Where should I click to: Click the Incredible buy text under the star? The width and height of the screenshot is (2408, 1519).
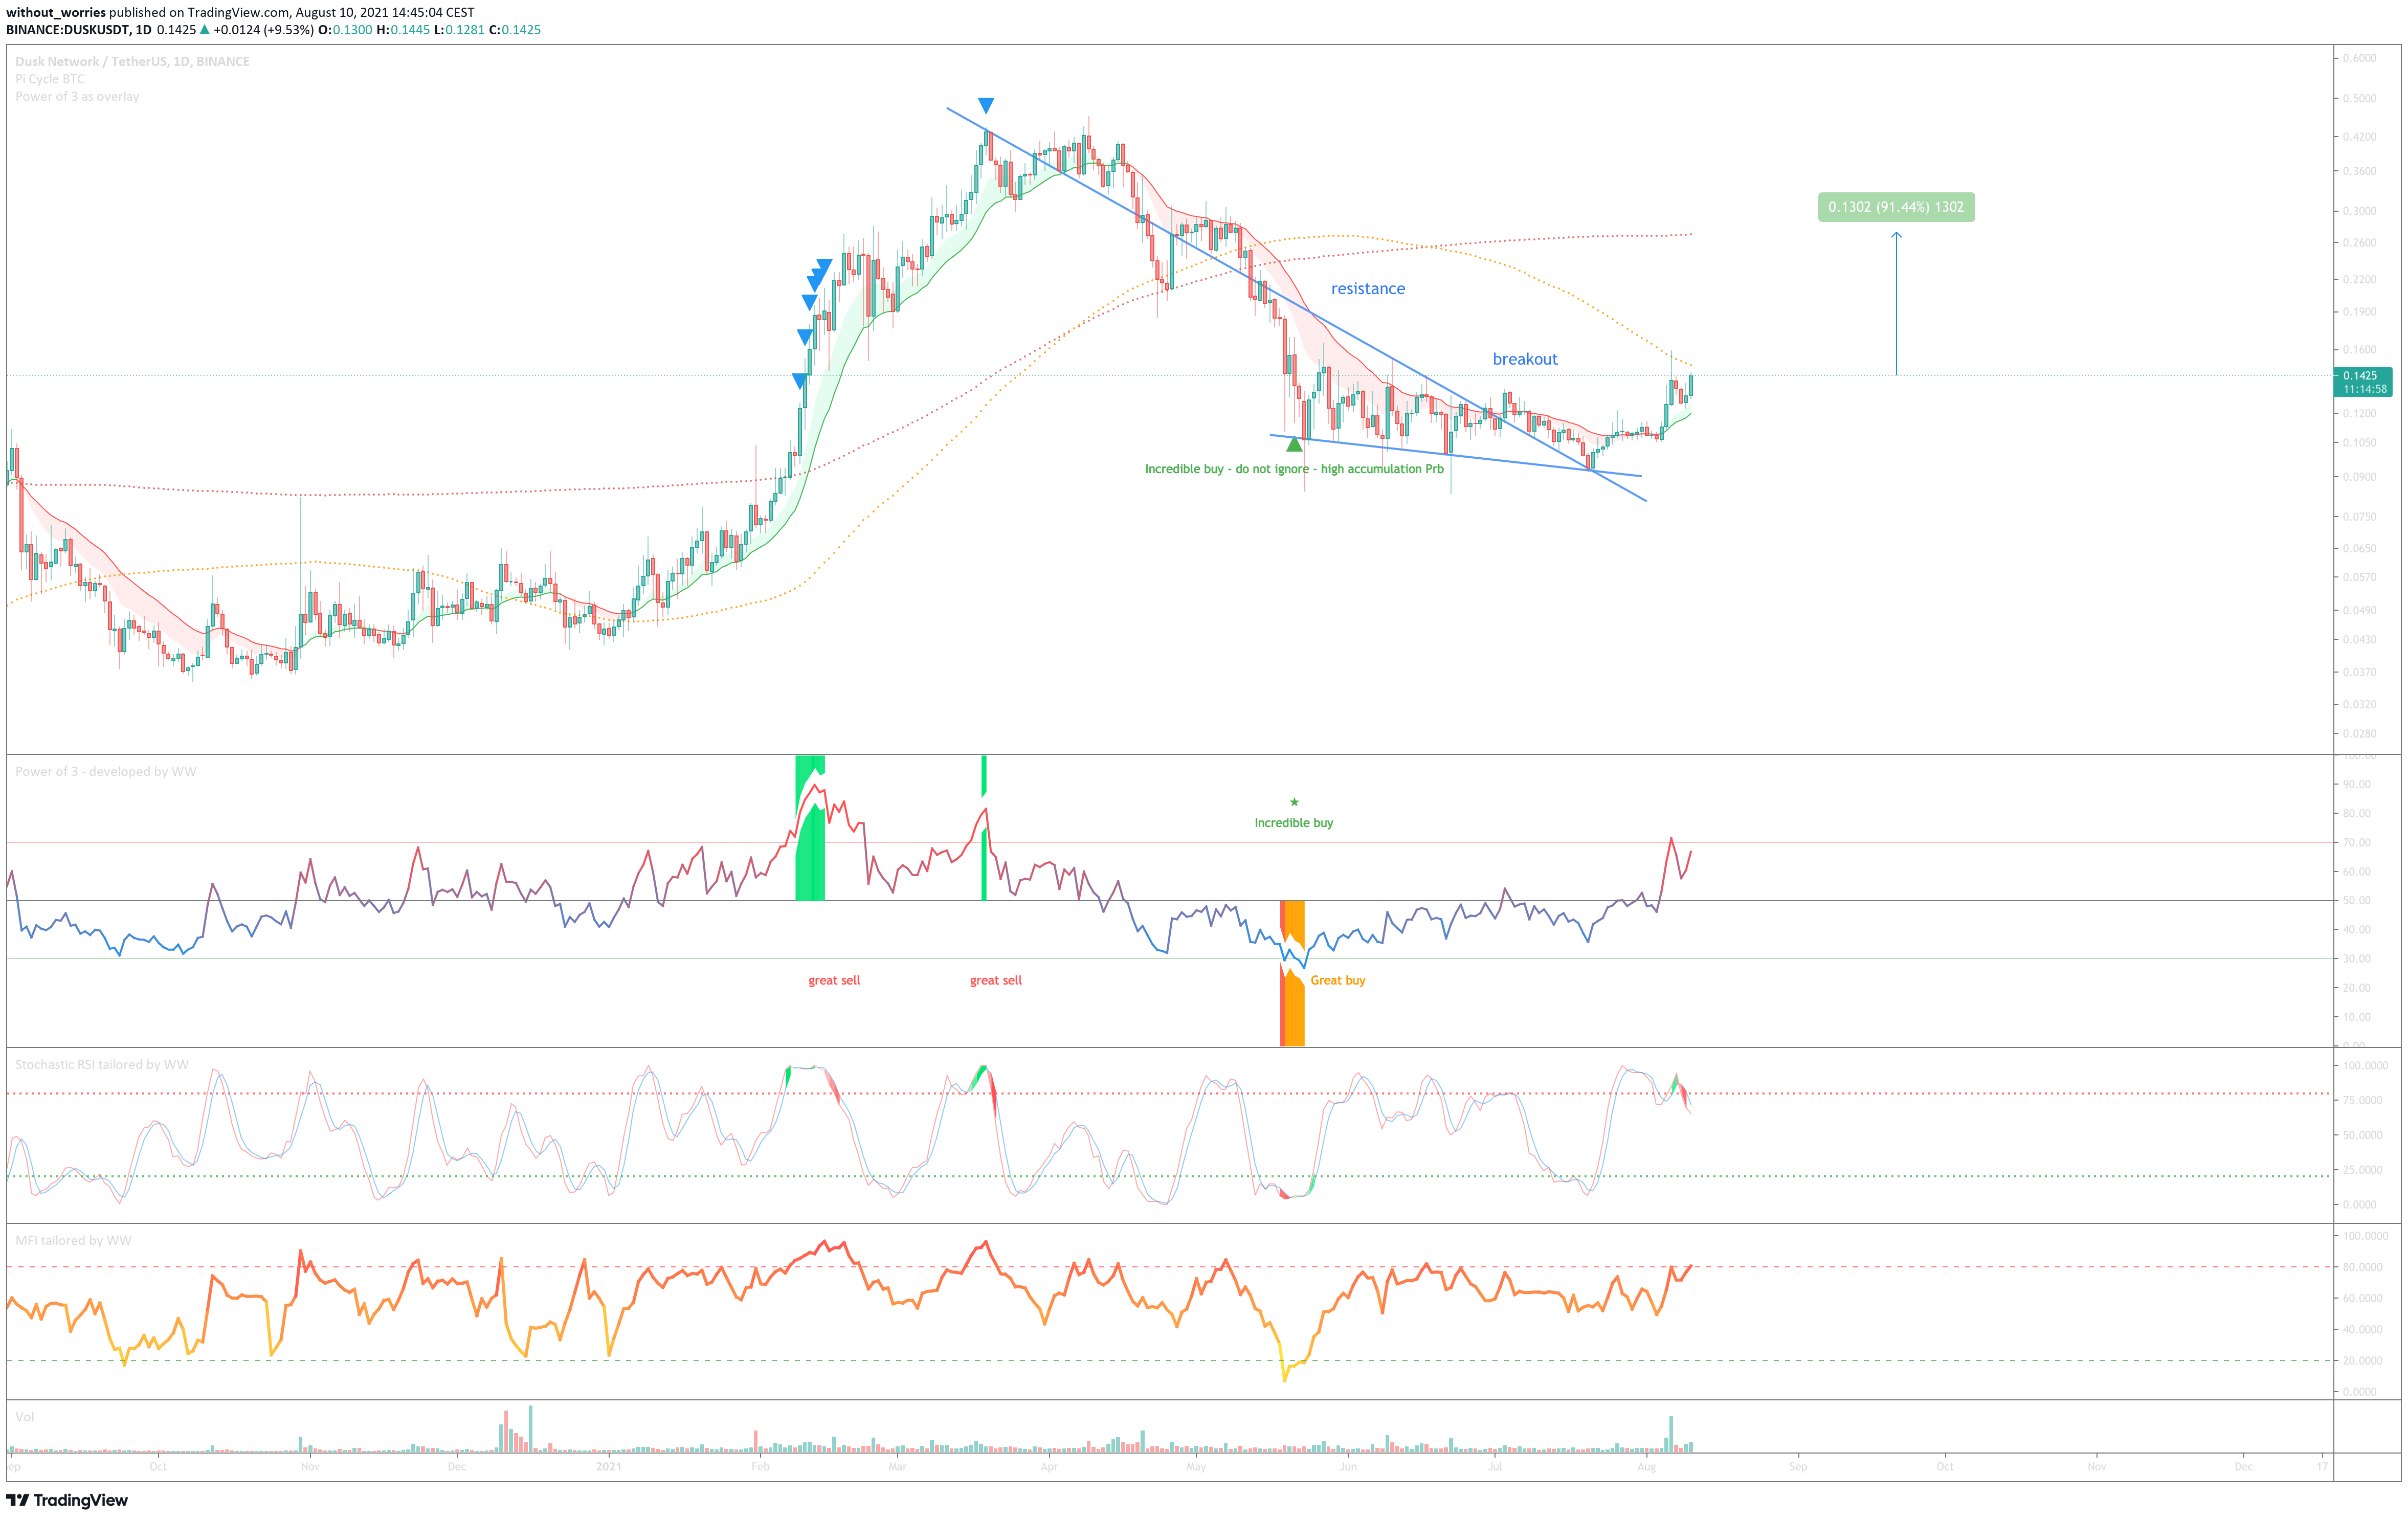(1294, 823)
